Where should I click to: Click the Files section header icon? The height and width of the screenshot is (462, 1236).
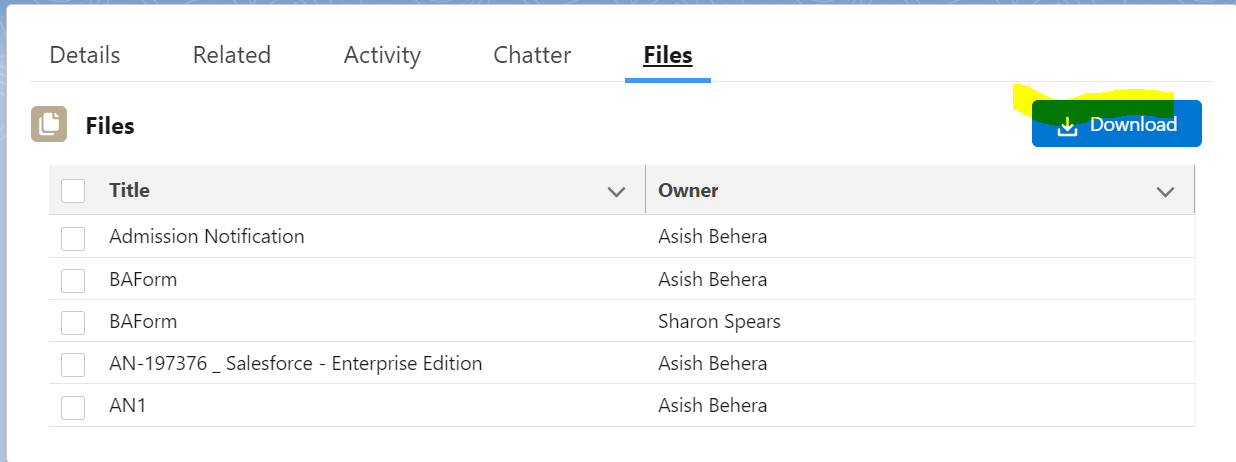click(49, 124)
